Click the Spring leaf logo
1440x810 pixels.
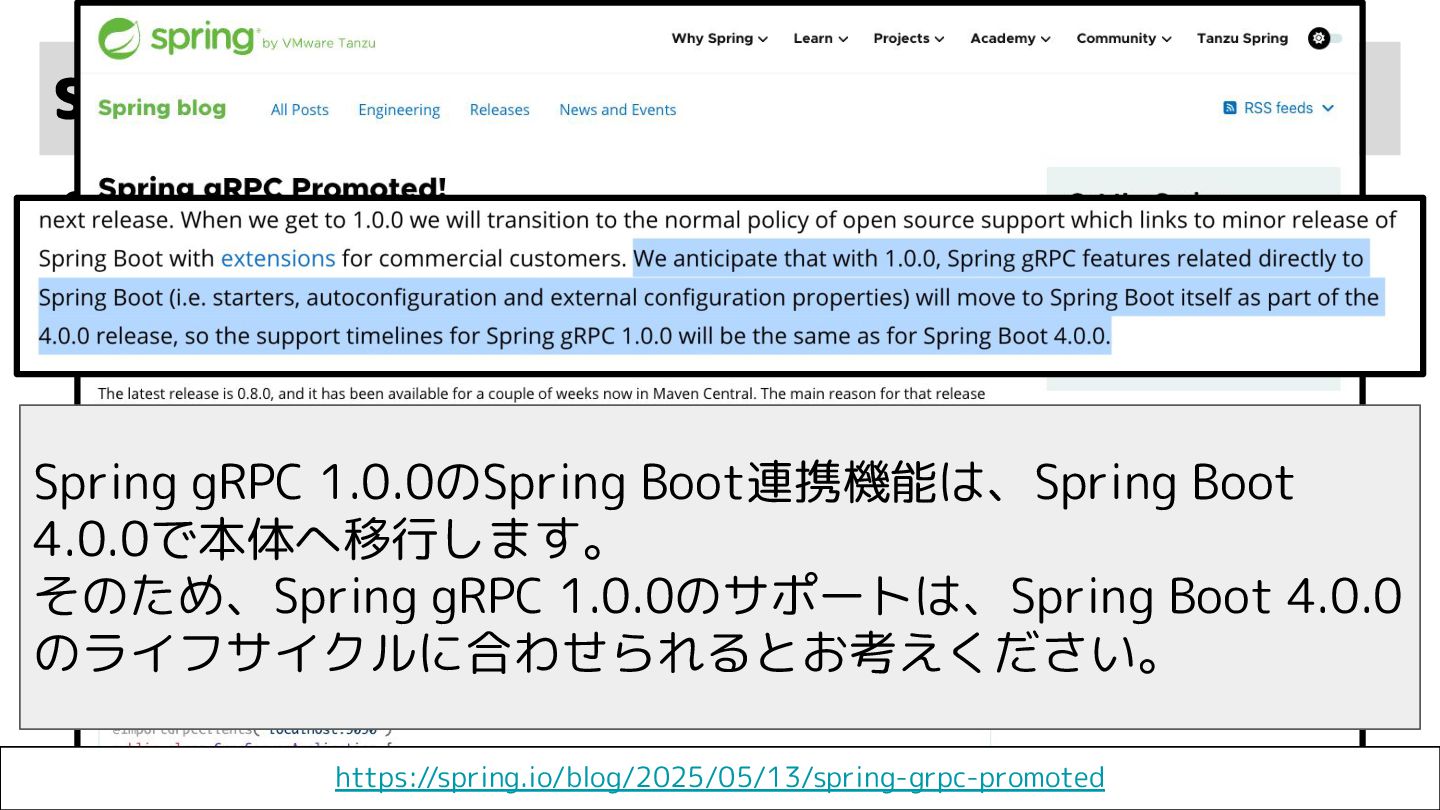pyautogui.click(x=119, y=38)
